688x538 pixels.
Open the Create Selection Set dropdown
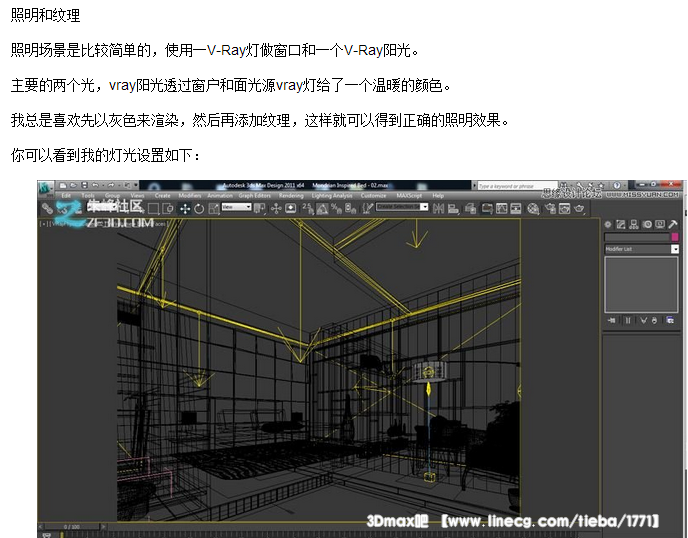click(x=402, y=207)
